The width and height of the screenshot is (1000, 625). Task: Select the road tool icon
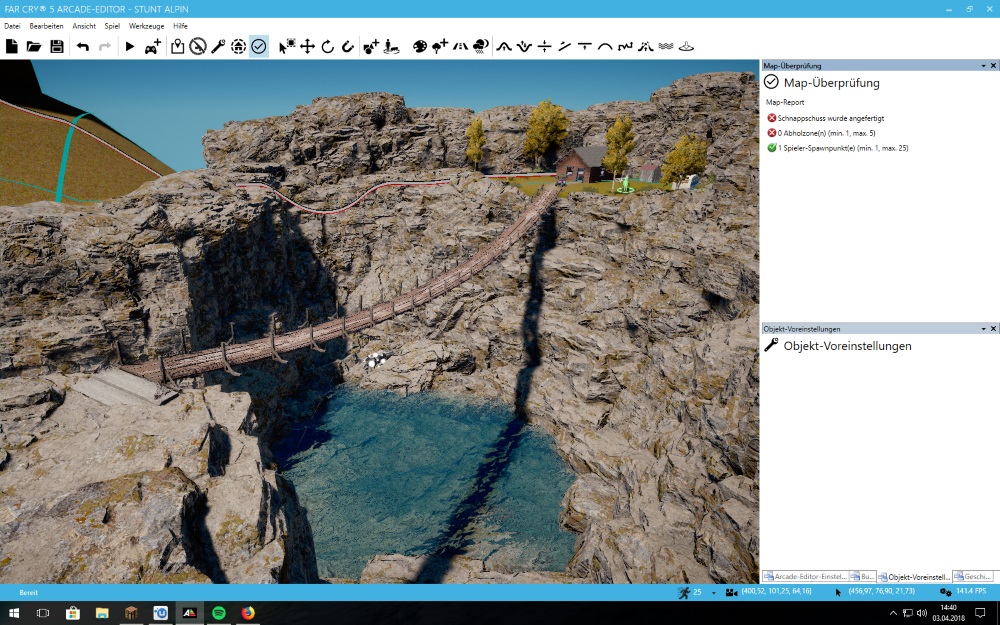461,46
